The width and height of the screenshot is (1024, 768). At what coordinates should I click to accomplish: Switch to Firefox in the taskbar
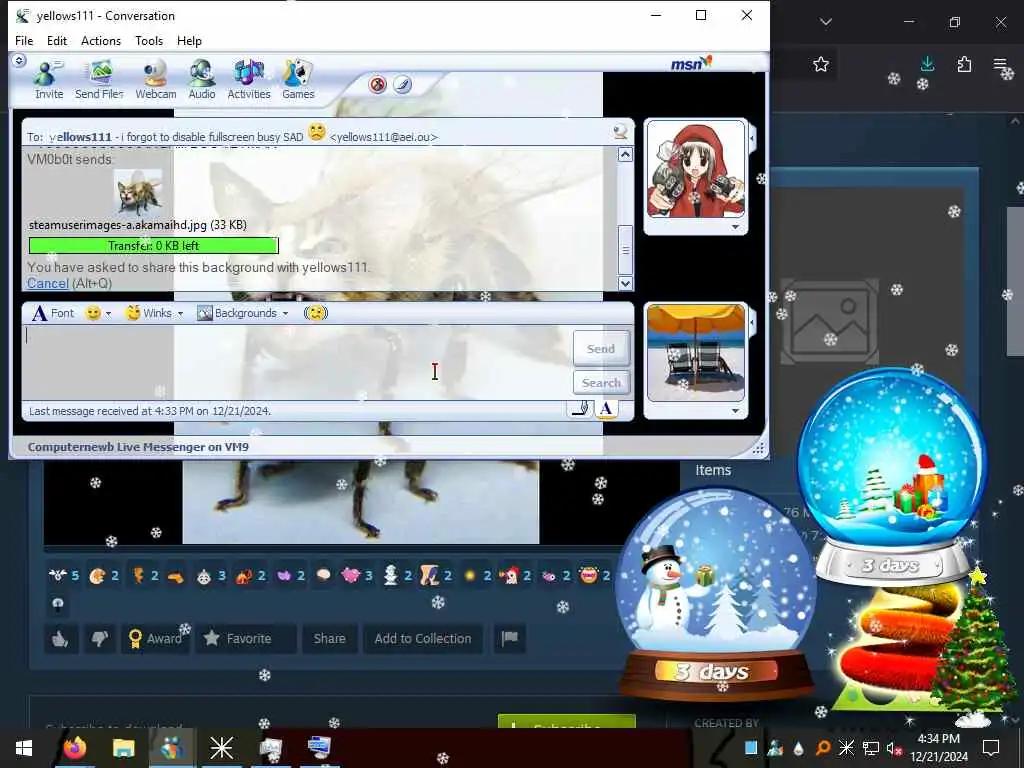pos(74,748)
